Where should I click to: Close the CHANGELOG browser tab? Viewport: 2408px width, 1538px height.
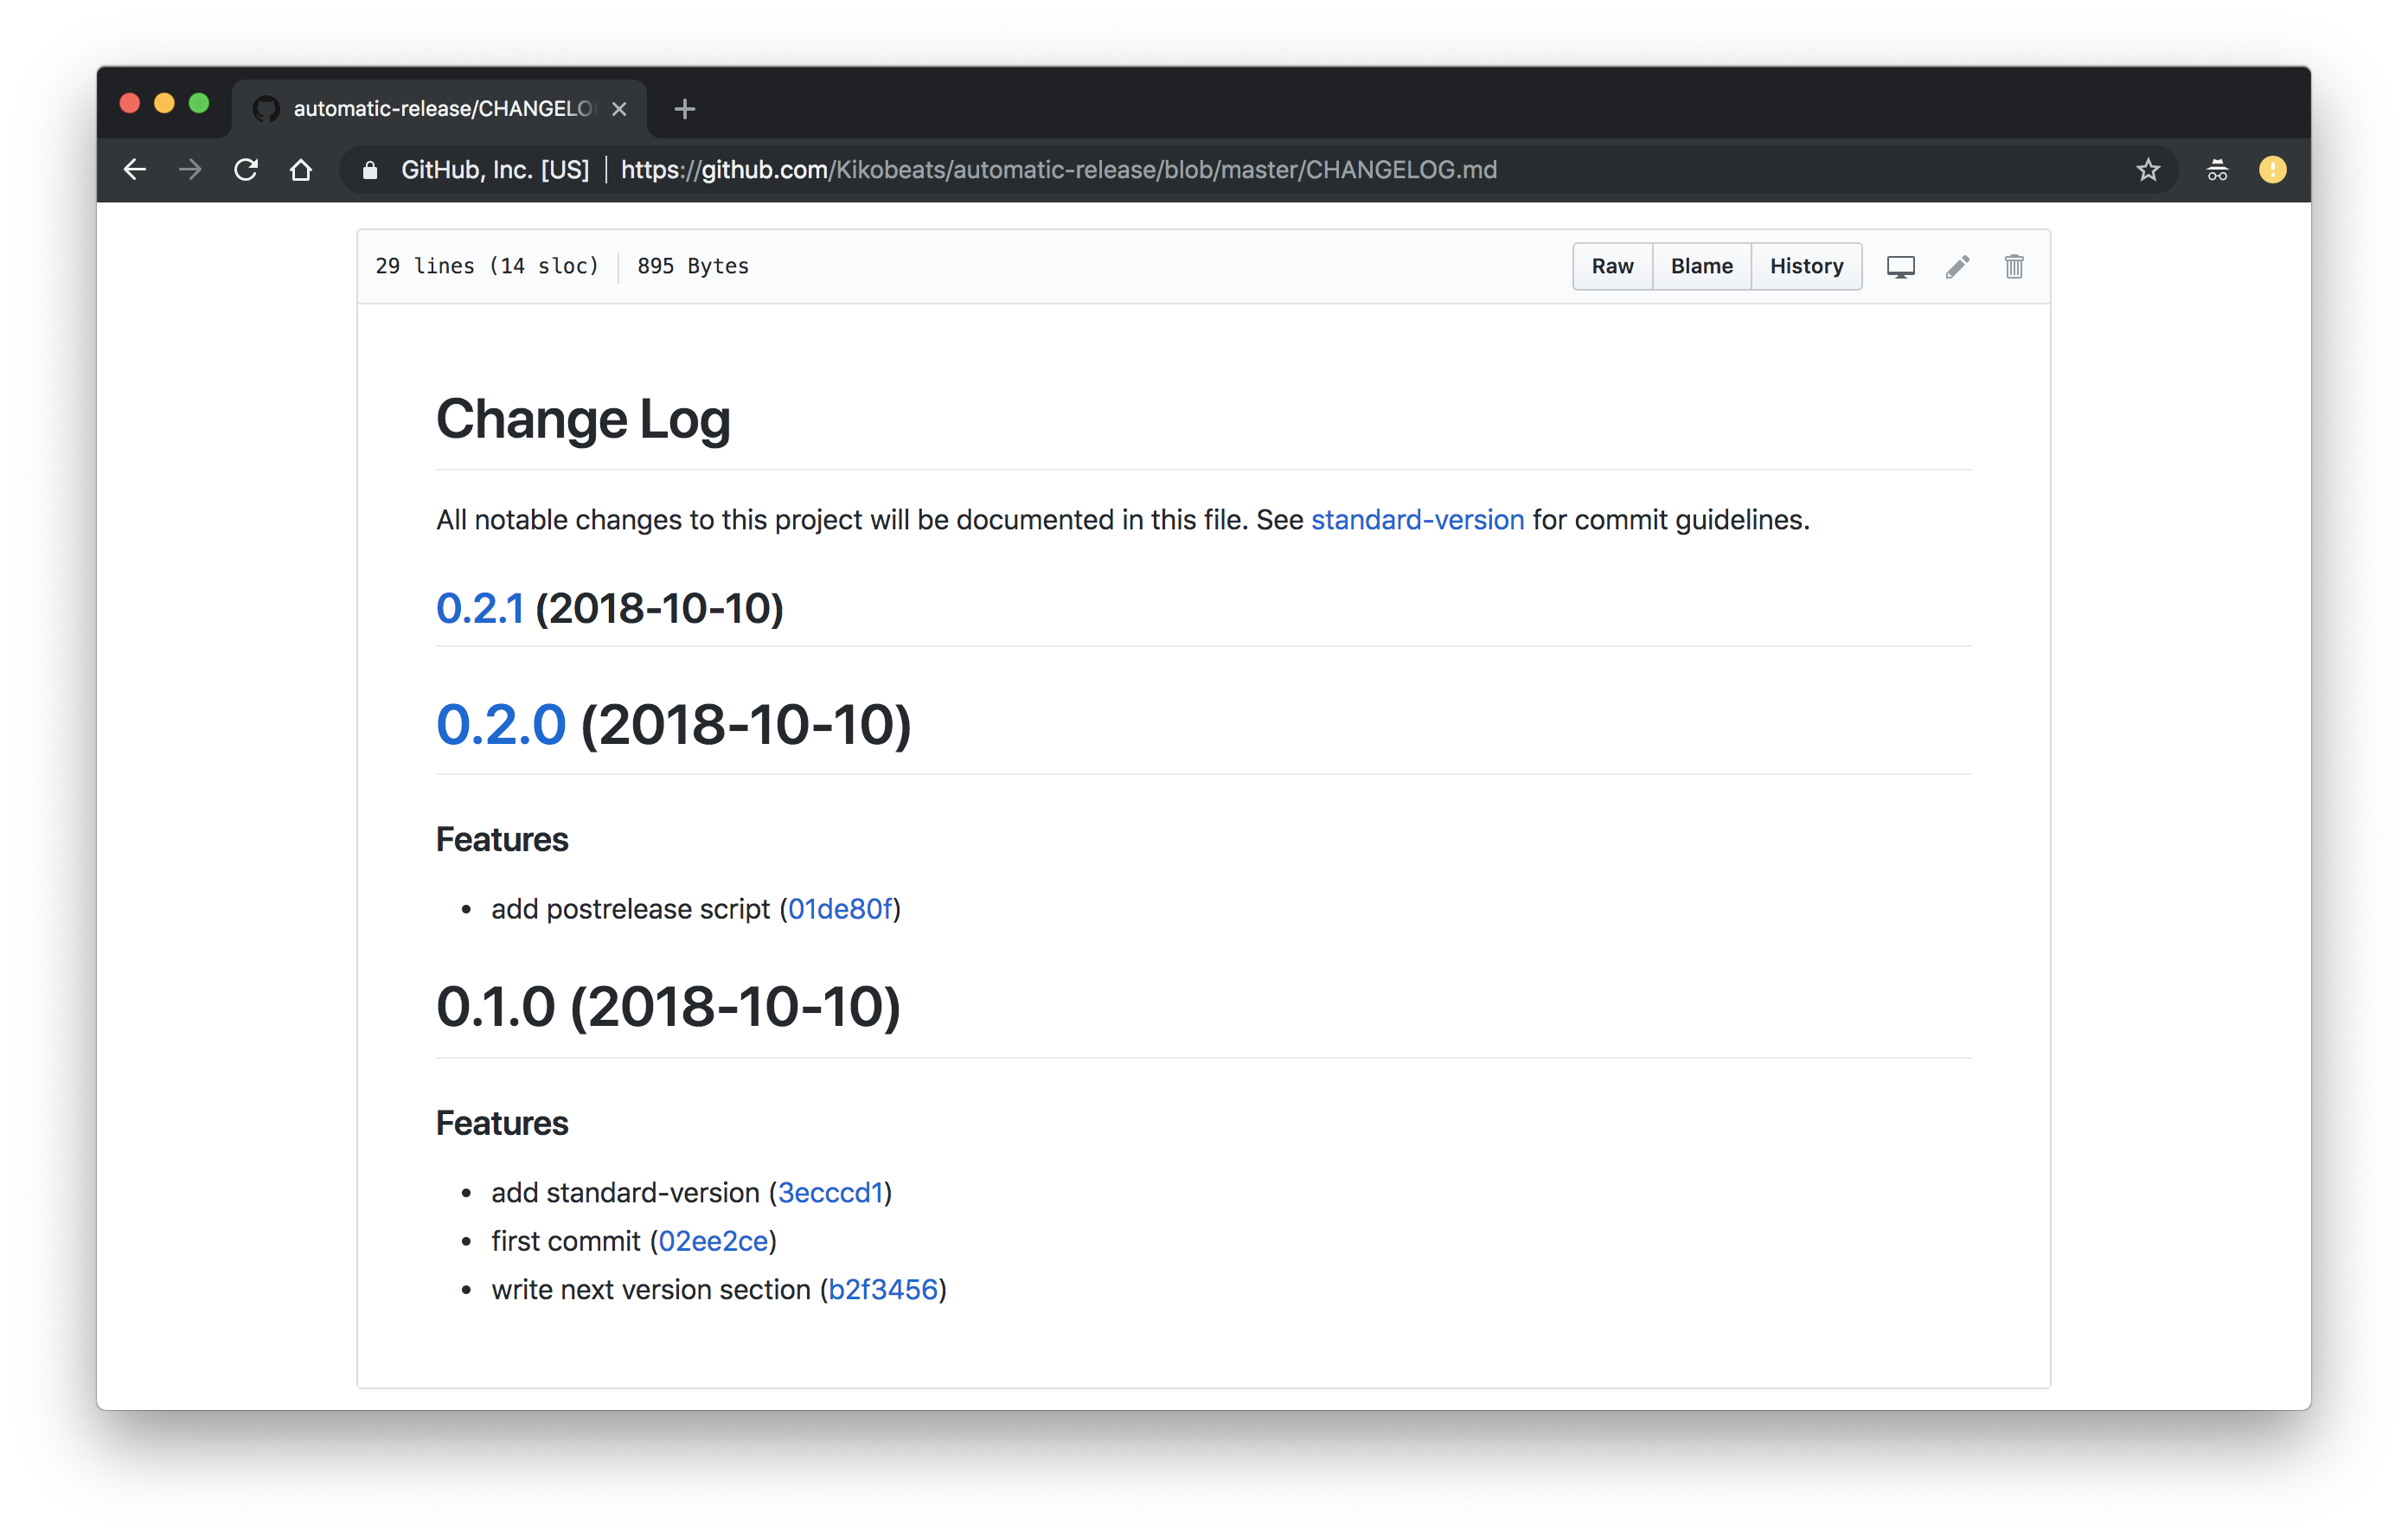pos(619,109)
